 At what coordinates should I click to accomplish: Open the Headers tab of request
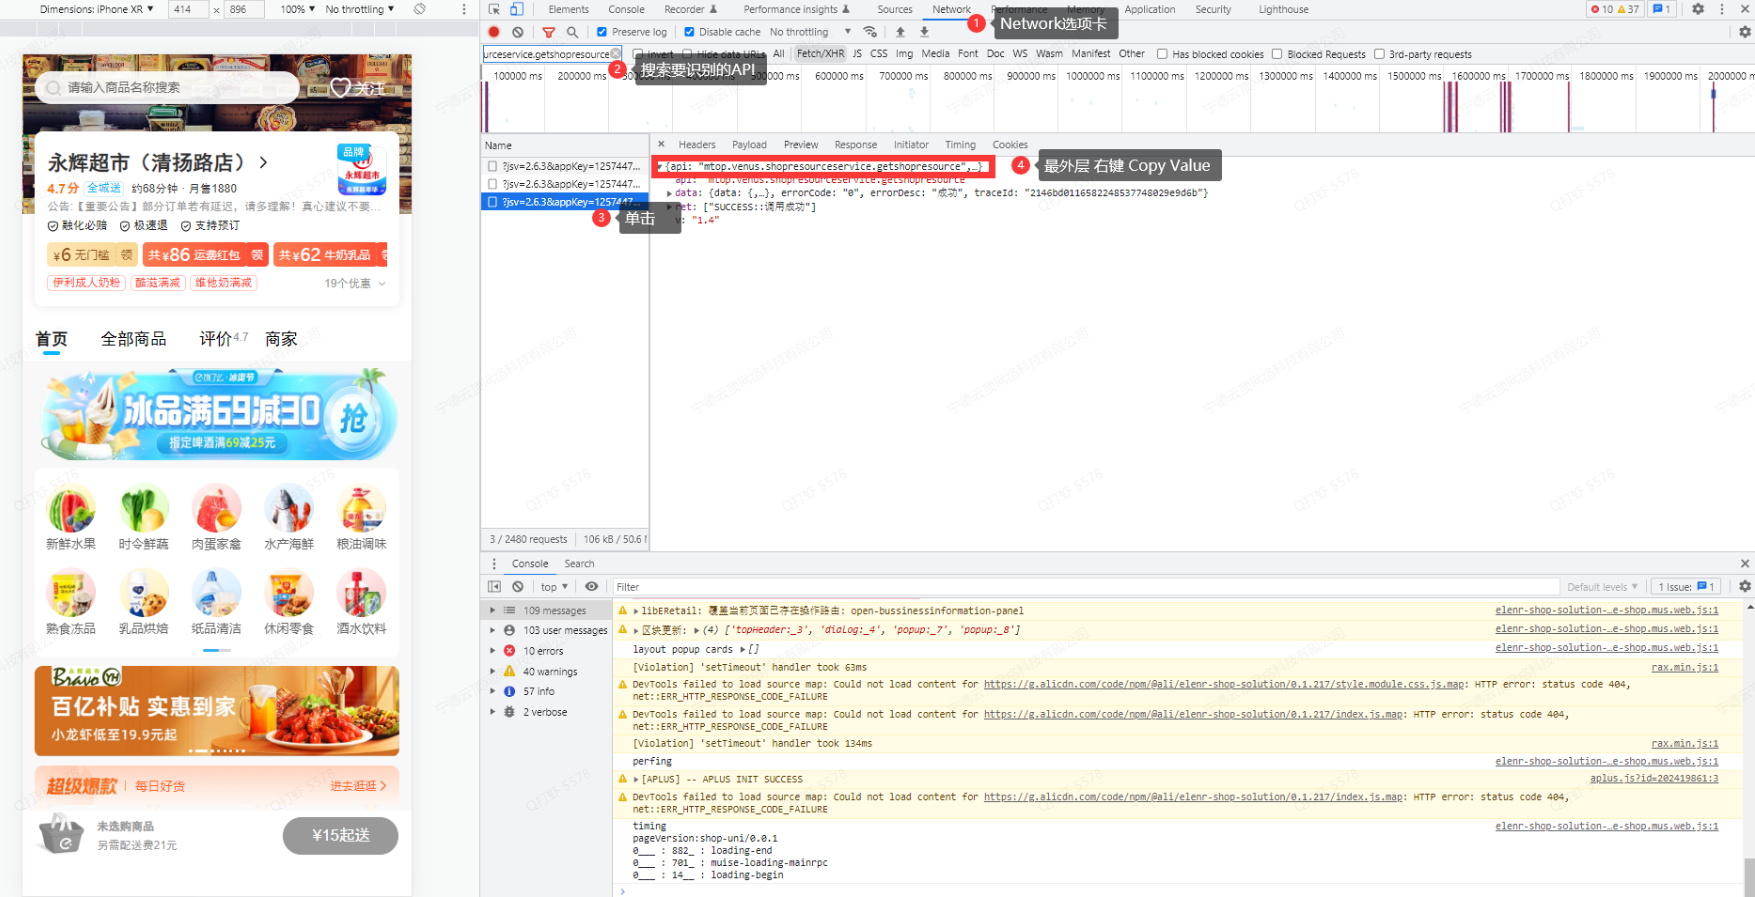click(x=697, y=144)
